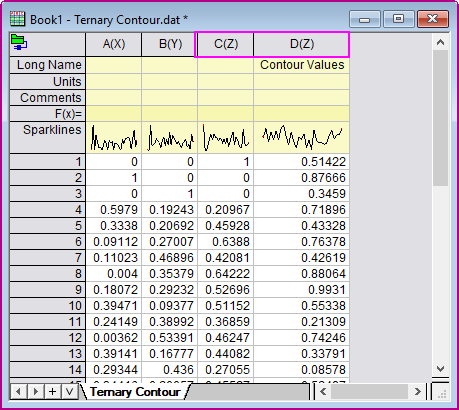The image size is (459, 410).
Task: Click the workbook organizer icon in corner
Action: tap(19, 42)
